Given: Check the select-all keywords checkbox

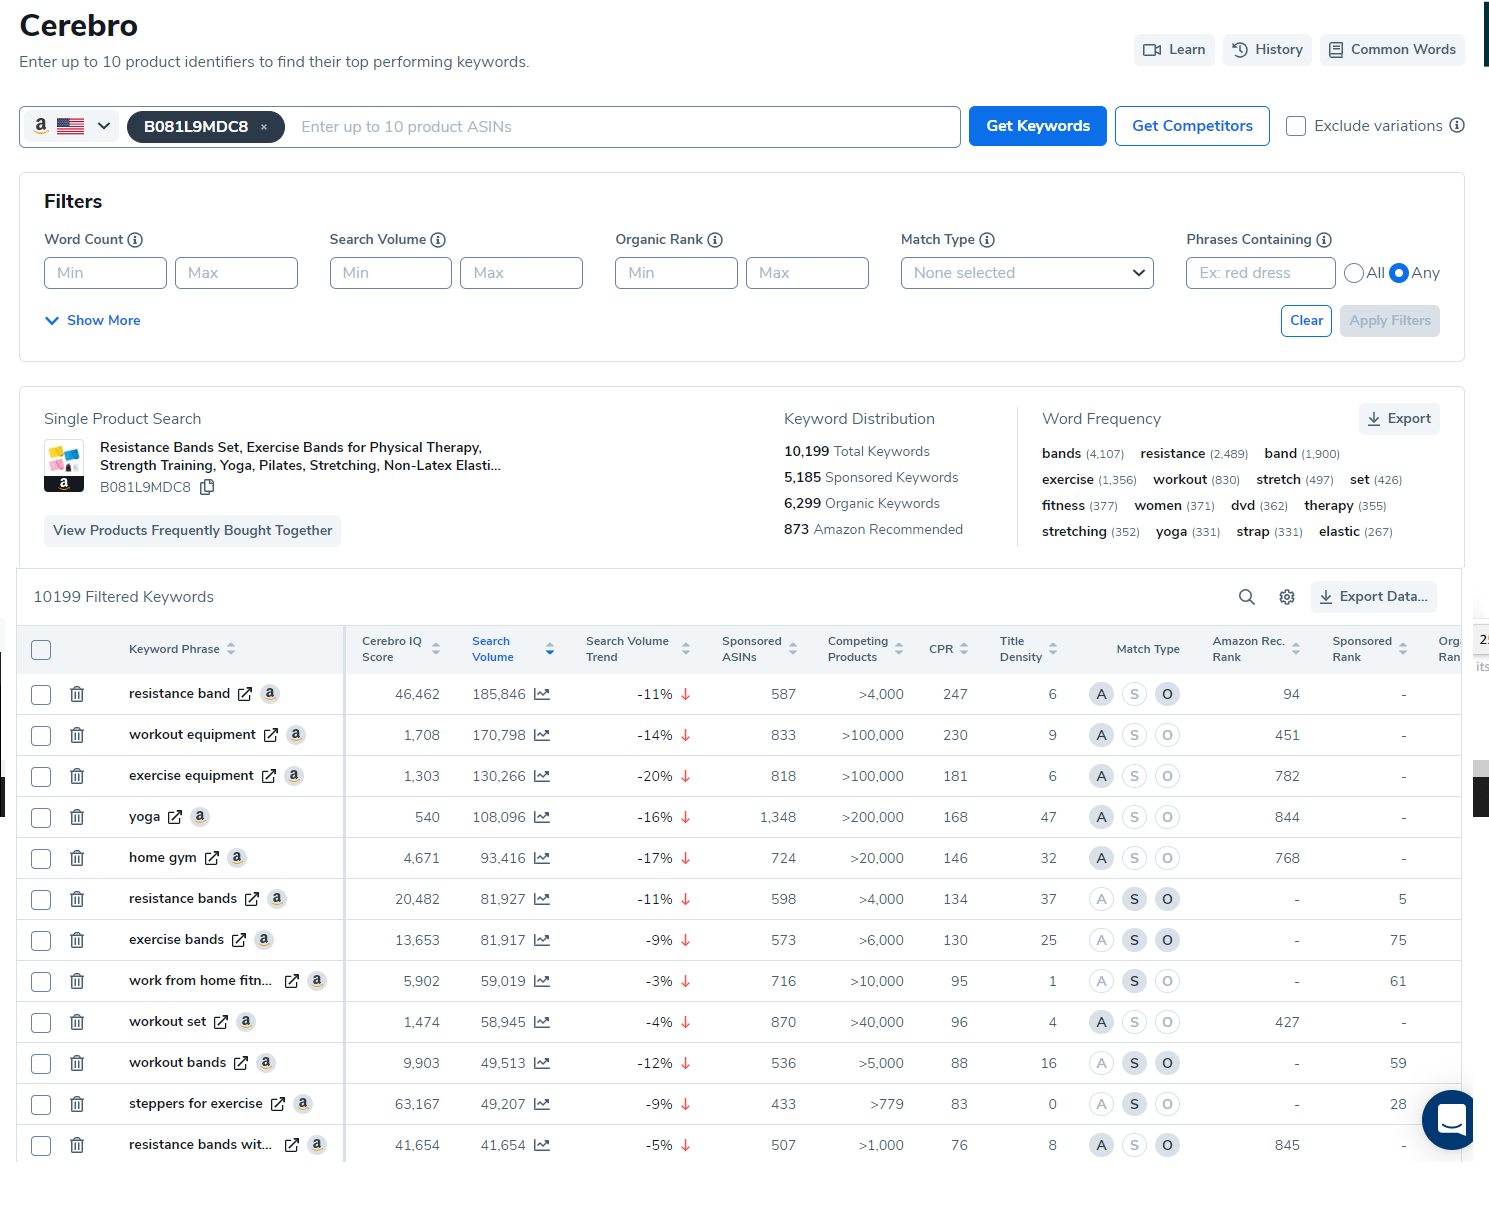Looking at the screenshot, I should coord(41,650).
